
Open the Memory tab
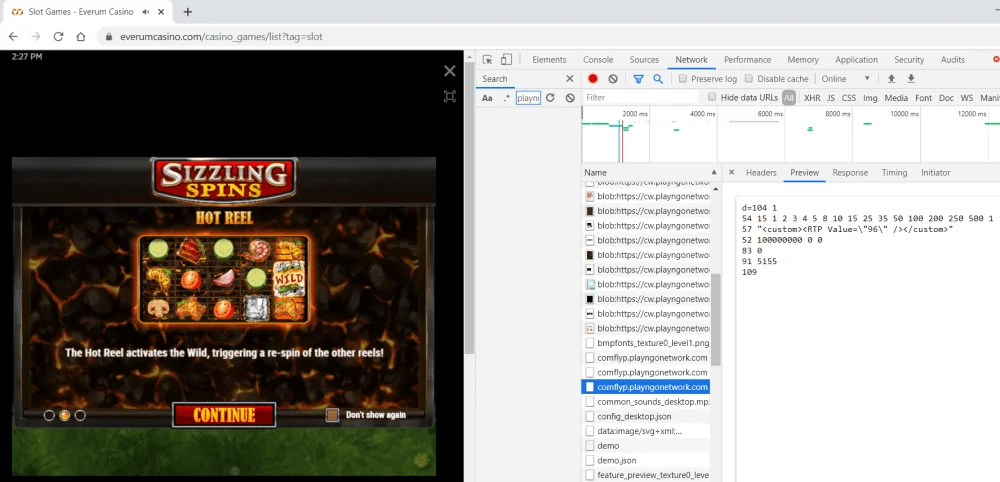803,60
